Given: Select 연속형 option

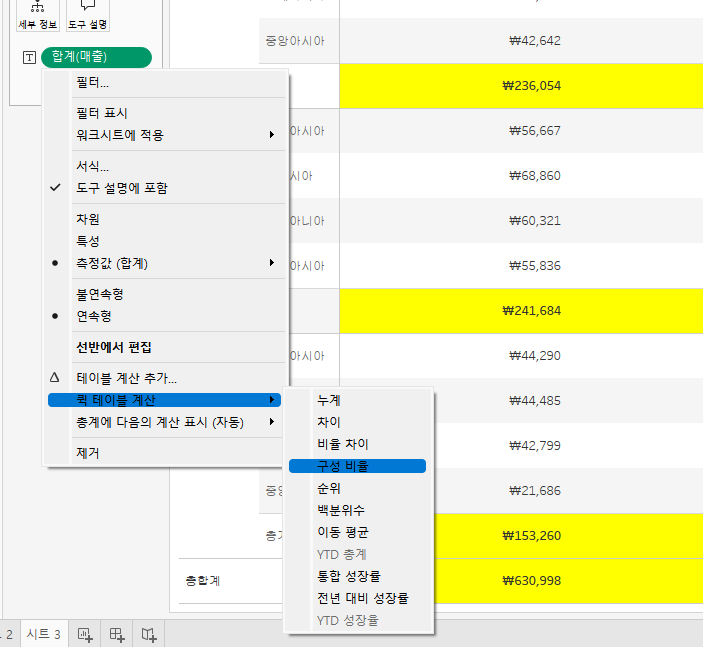Looking at the screenshot, I should tap(166, 316).
